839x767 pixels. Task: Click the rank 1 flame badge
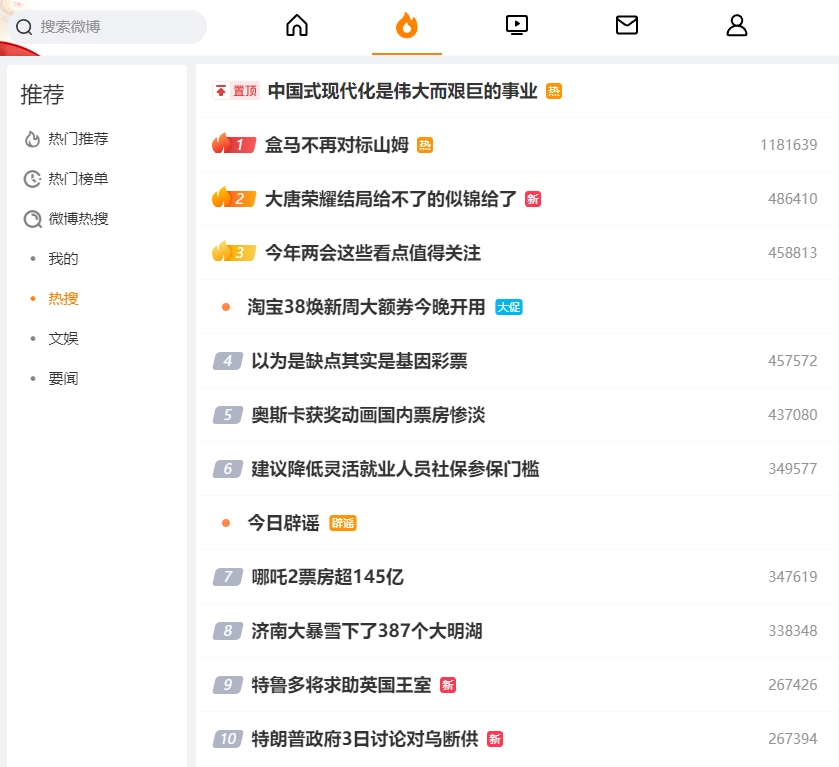pyautogui.click(x=234, y=144)
